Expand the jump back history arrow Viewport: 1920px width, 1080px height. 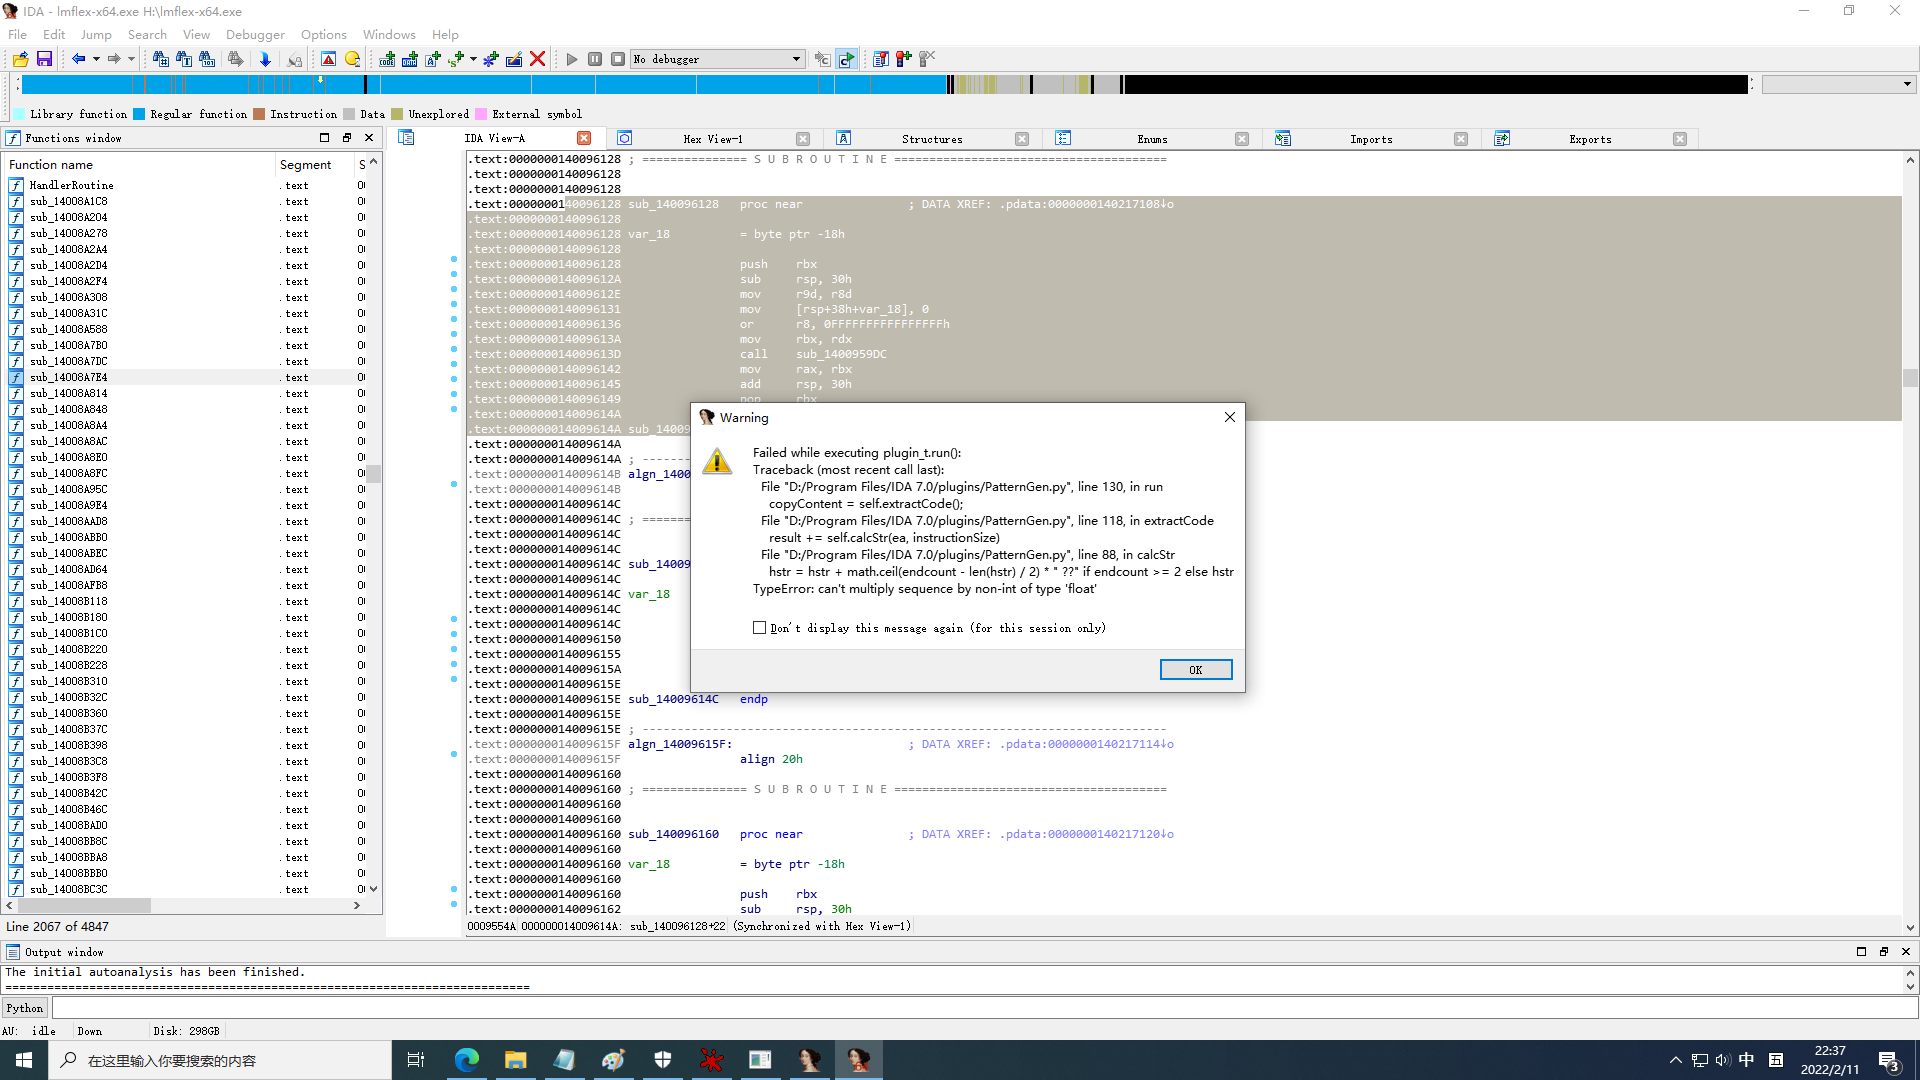(96, 59)
